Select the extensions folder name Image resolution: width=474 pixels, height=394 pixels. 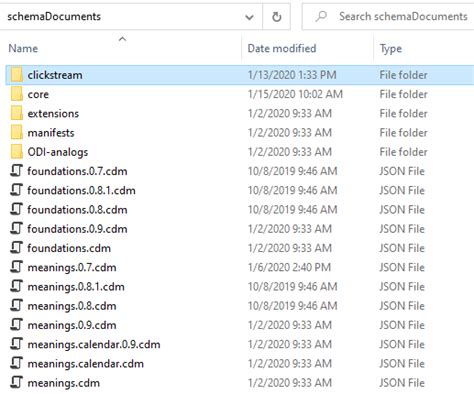[x=53, y=114]
